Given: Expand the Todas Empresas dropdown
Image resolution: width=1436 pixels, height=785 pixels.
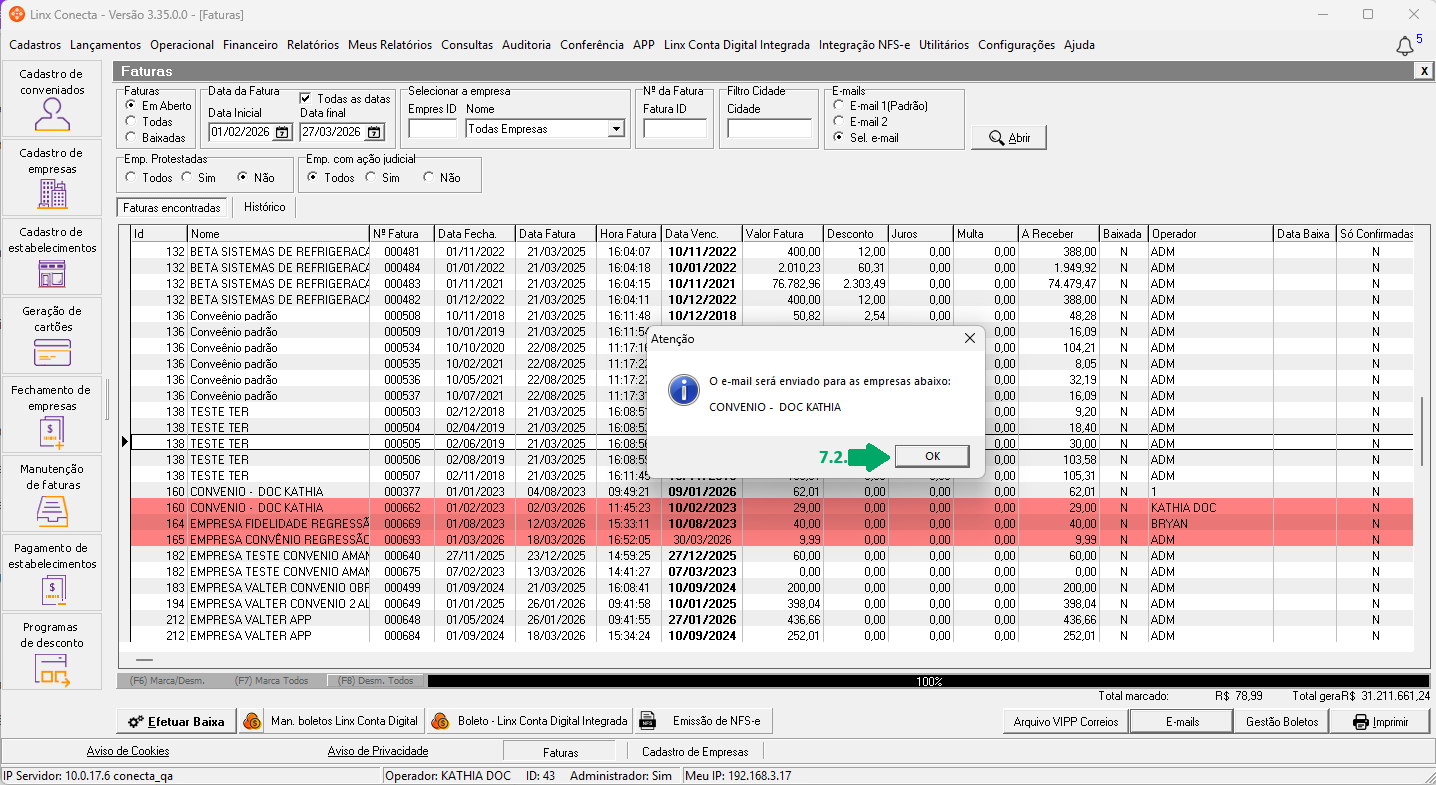Looking at the screenshot, I should tap(616, 129).
